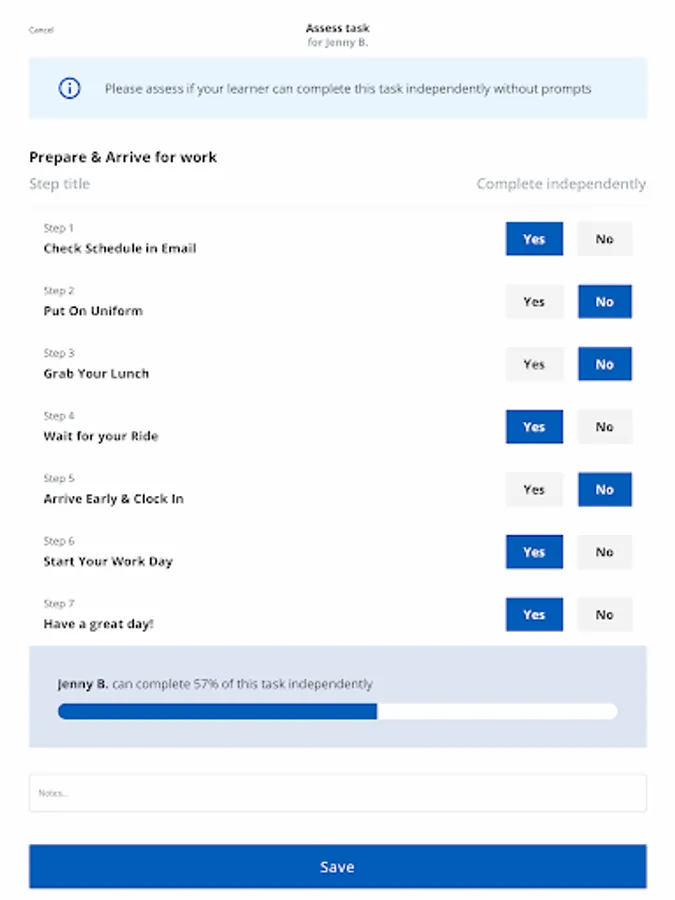Select Yes for Check Schedule in Email
The image size is (675, 900).
[534, 239]
